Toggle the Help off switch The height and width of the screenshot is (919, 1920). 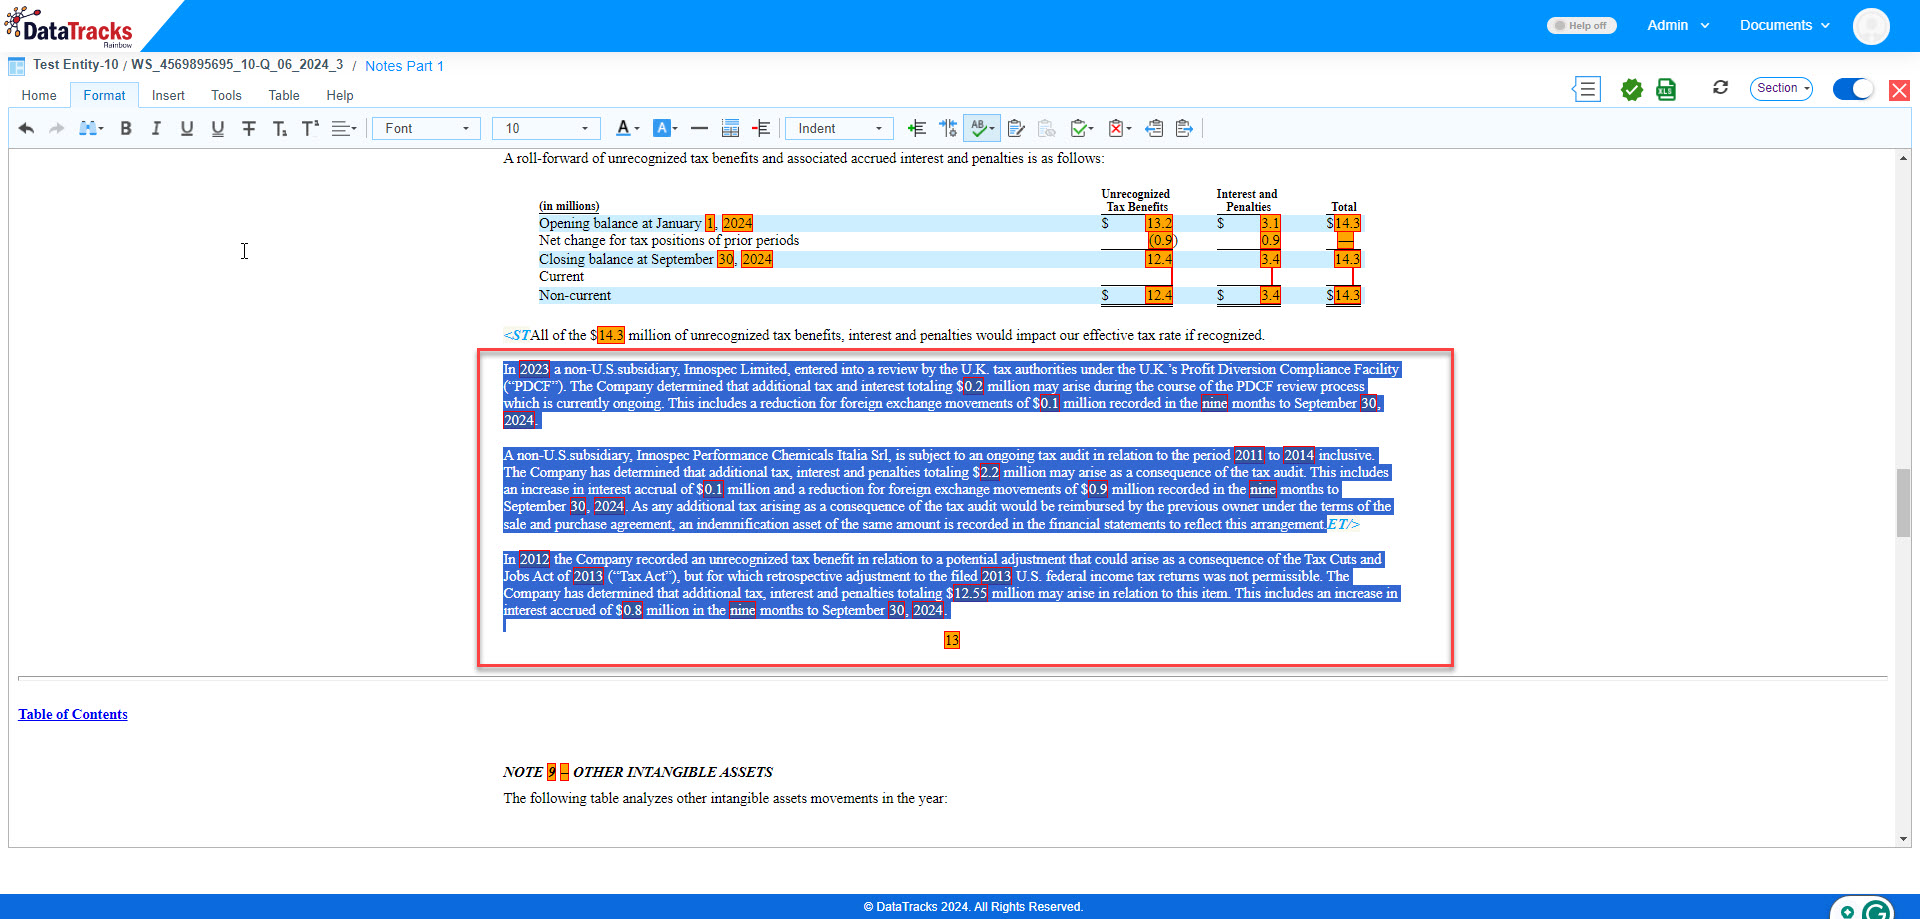pyautogui.click(x=1581, y=25)
